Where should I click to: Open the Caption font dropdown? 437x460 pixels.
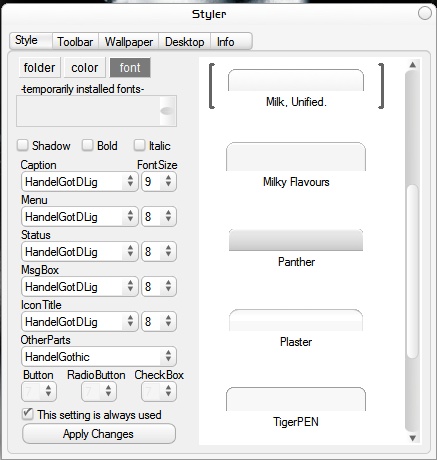point(80,182)
